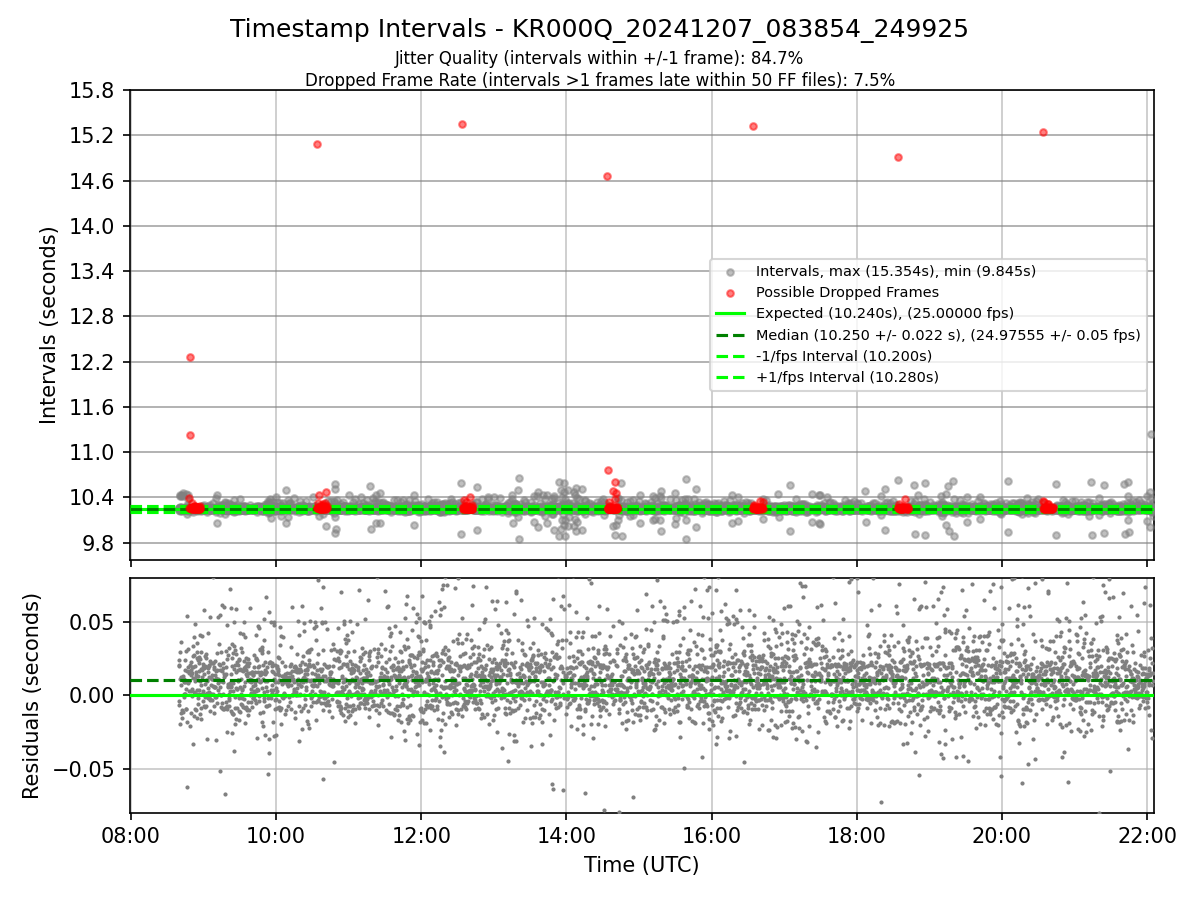Image resolution: width=1200 pixels, height=900 pixels.
Task: Click the red outlier point near 14:35 at 14.65 seconds
Action: 607,176
